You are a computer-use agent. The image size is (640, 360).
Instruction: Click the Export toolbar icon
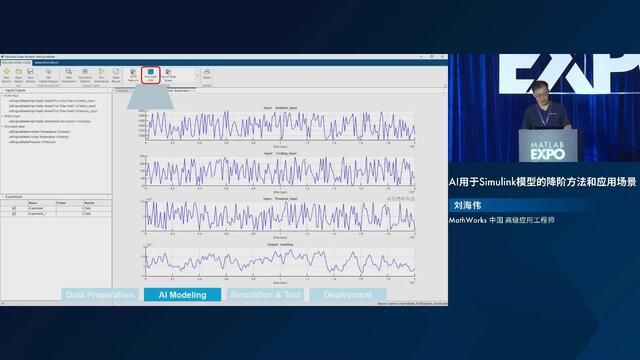[207, 74]
